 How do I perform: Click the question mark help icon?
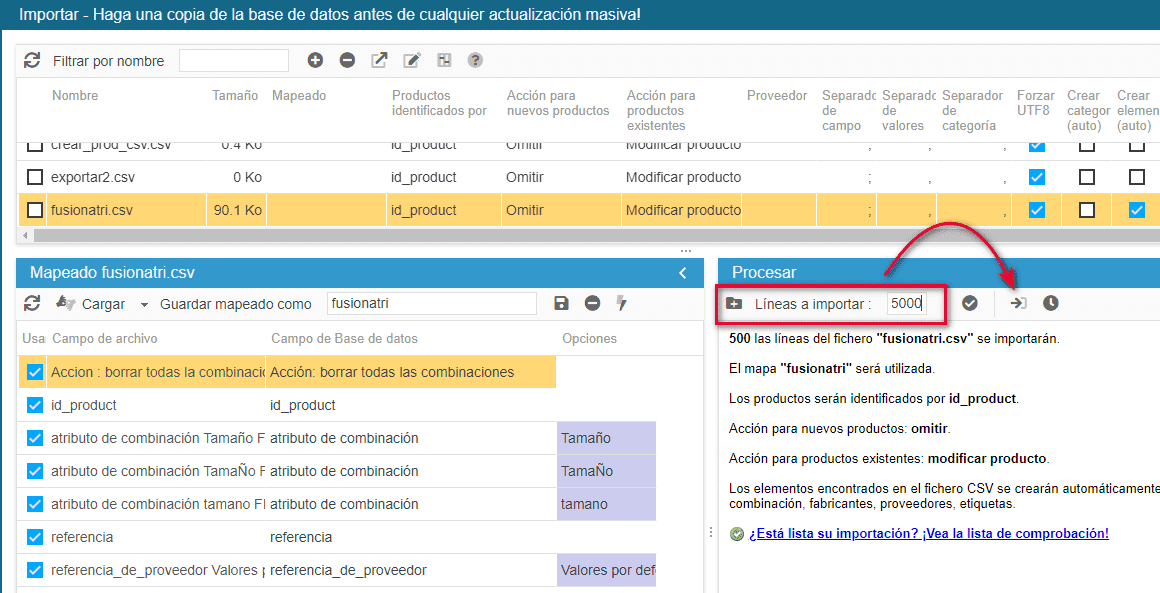point(475,61)
